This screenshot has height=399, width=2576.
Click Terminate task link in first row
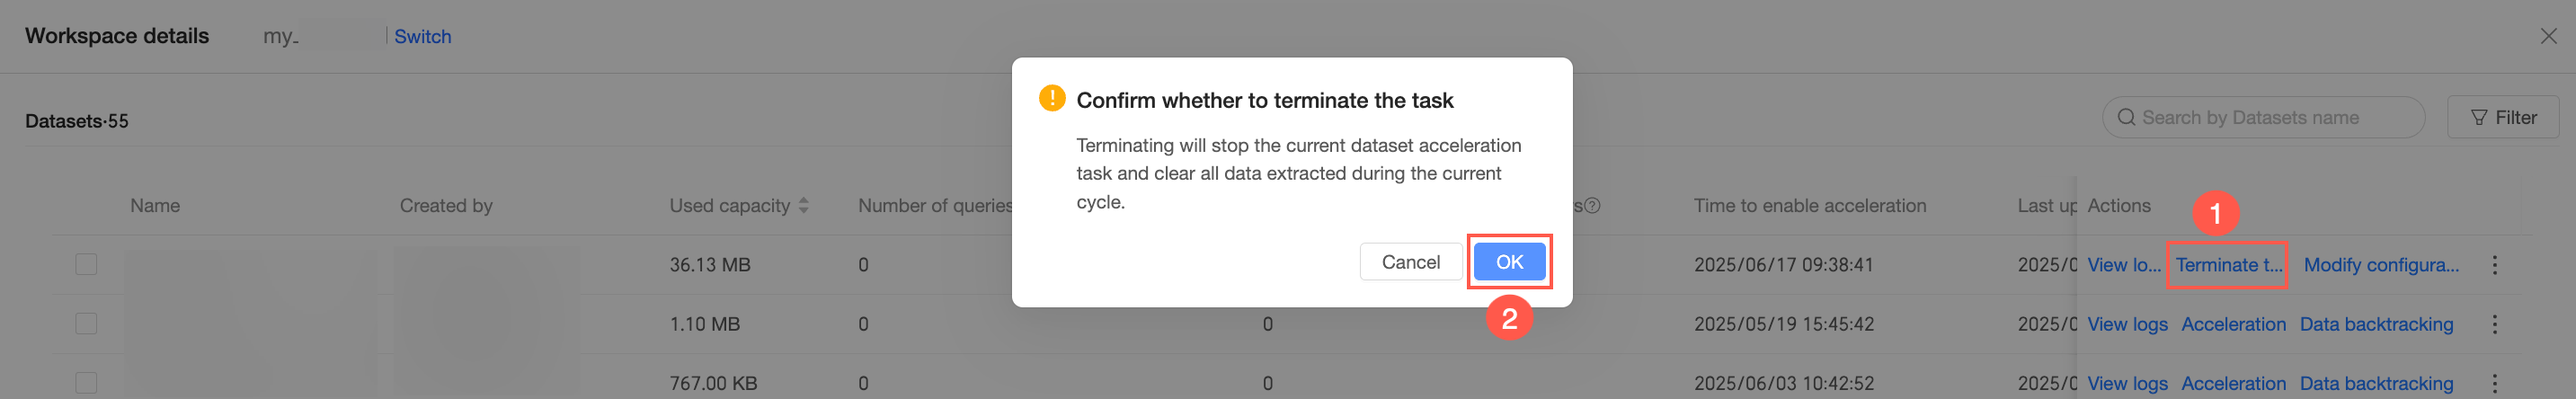pos(2228,265)
